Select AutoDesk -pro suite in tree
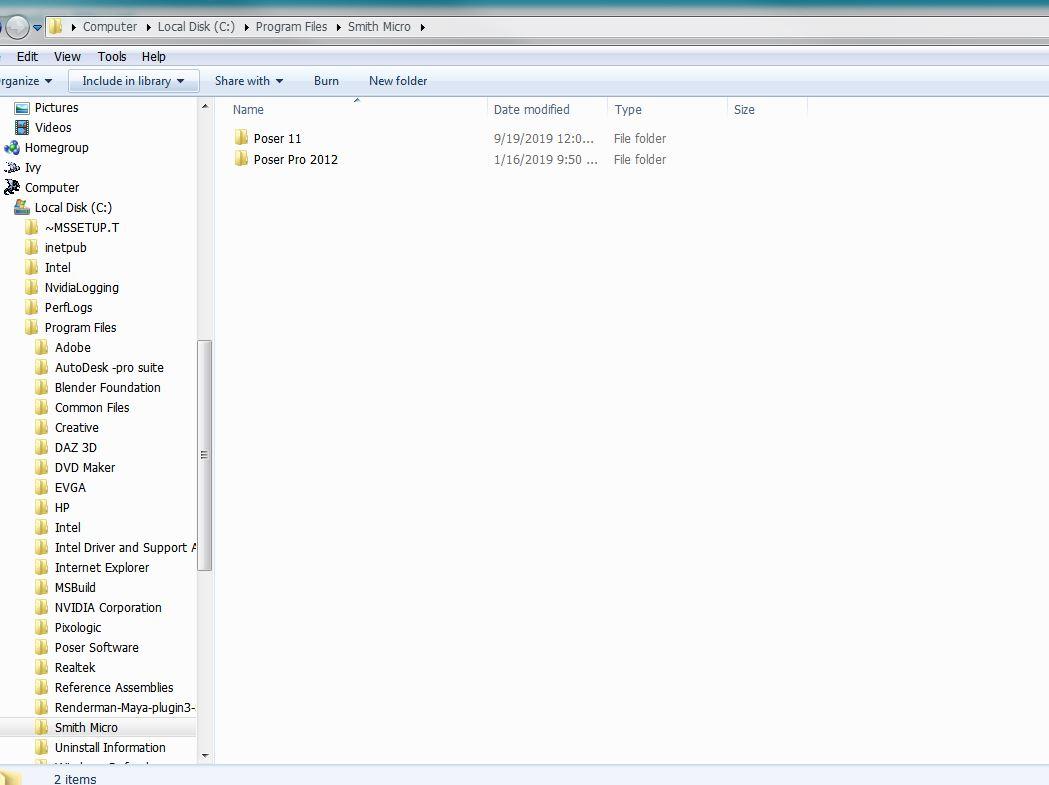 (x=109, y=367)
